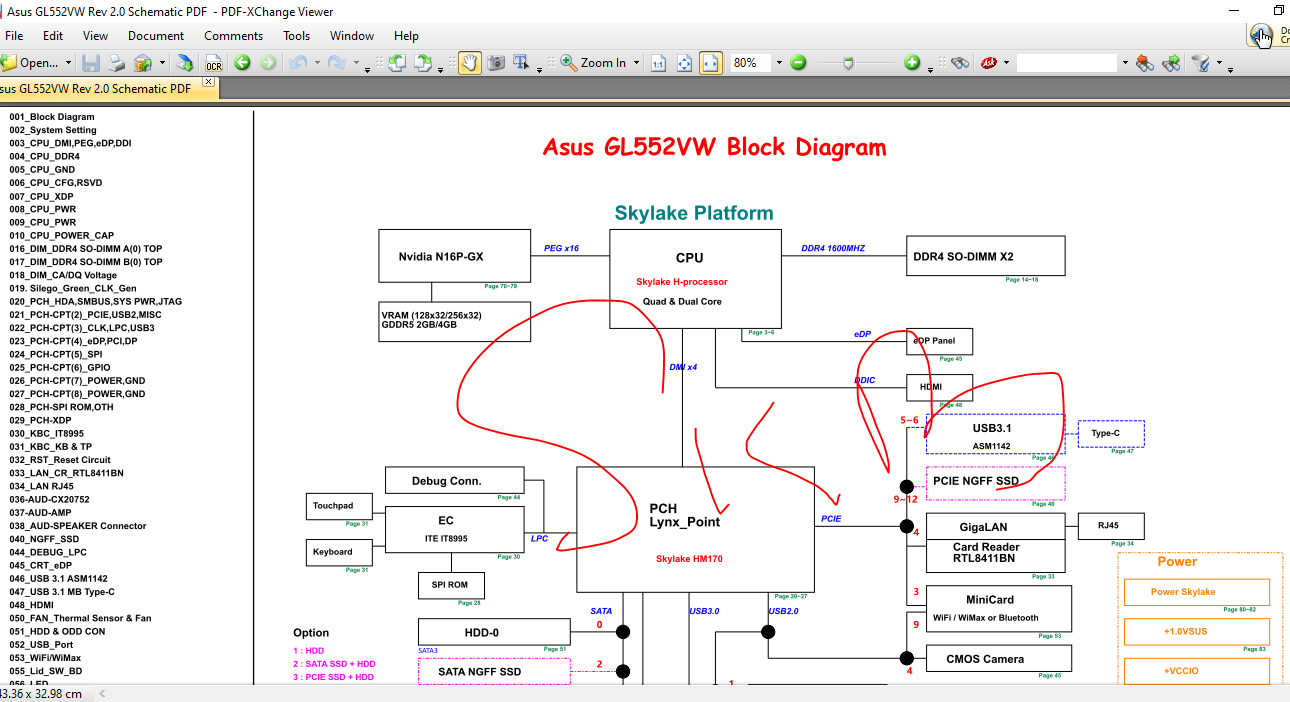Toggle Fit Width view mode

[x=711, y=62]
